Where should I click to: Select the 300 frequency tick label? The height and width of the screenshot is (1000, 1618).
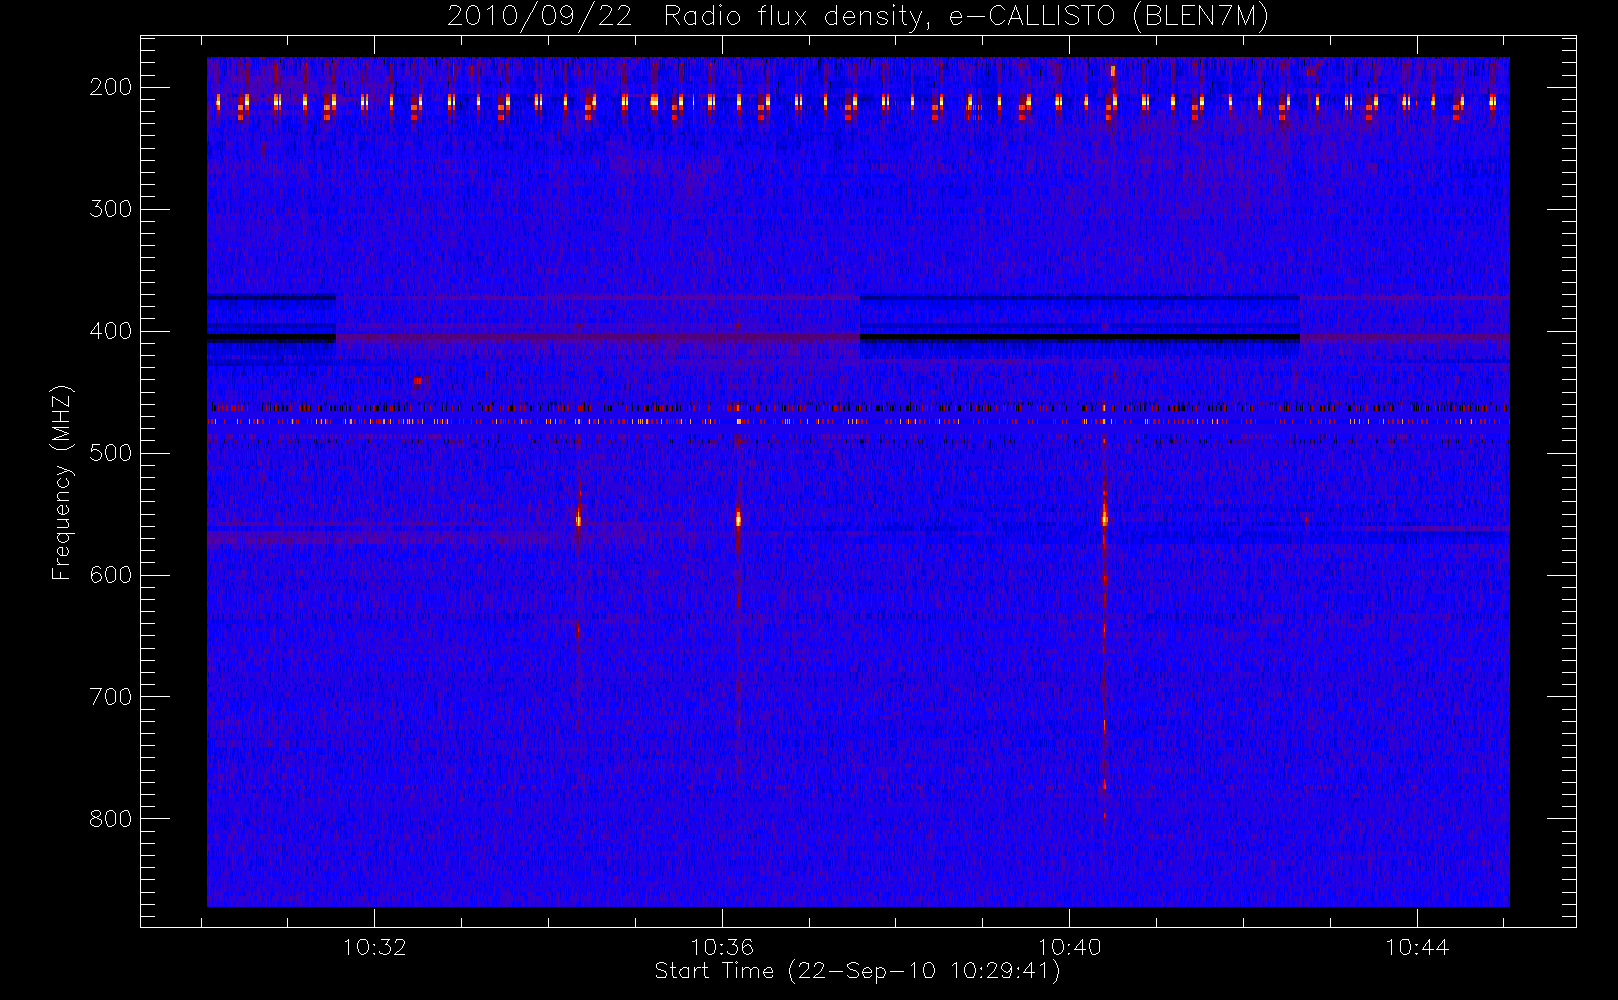point(111,209)
